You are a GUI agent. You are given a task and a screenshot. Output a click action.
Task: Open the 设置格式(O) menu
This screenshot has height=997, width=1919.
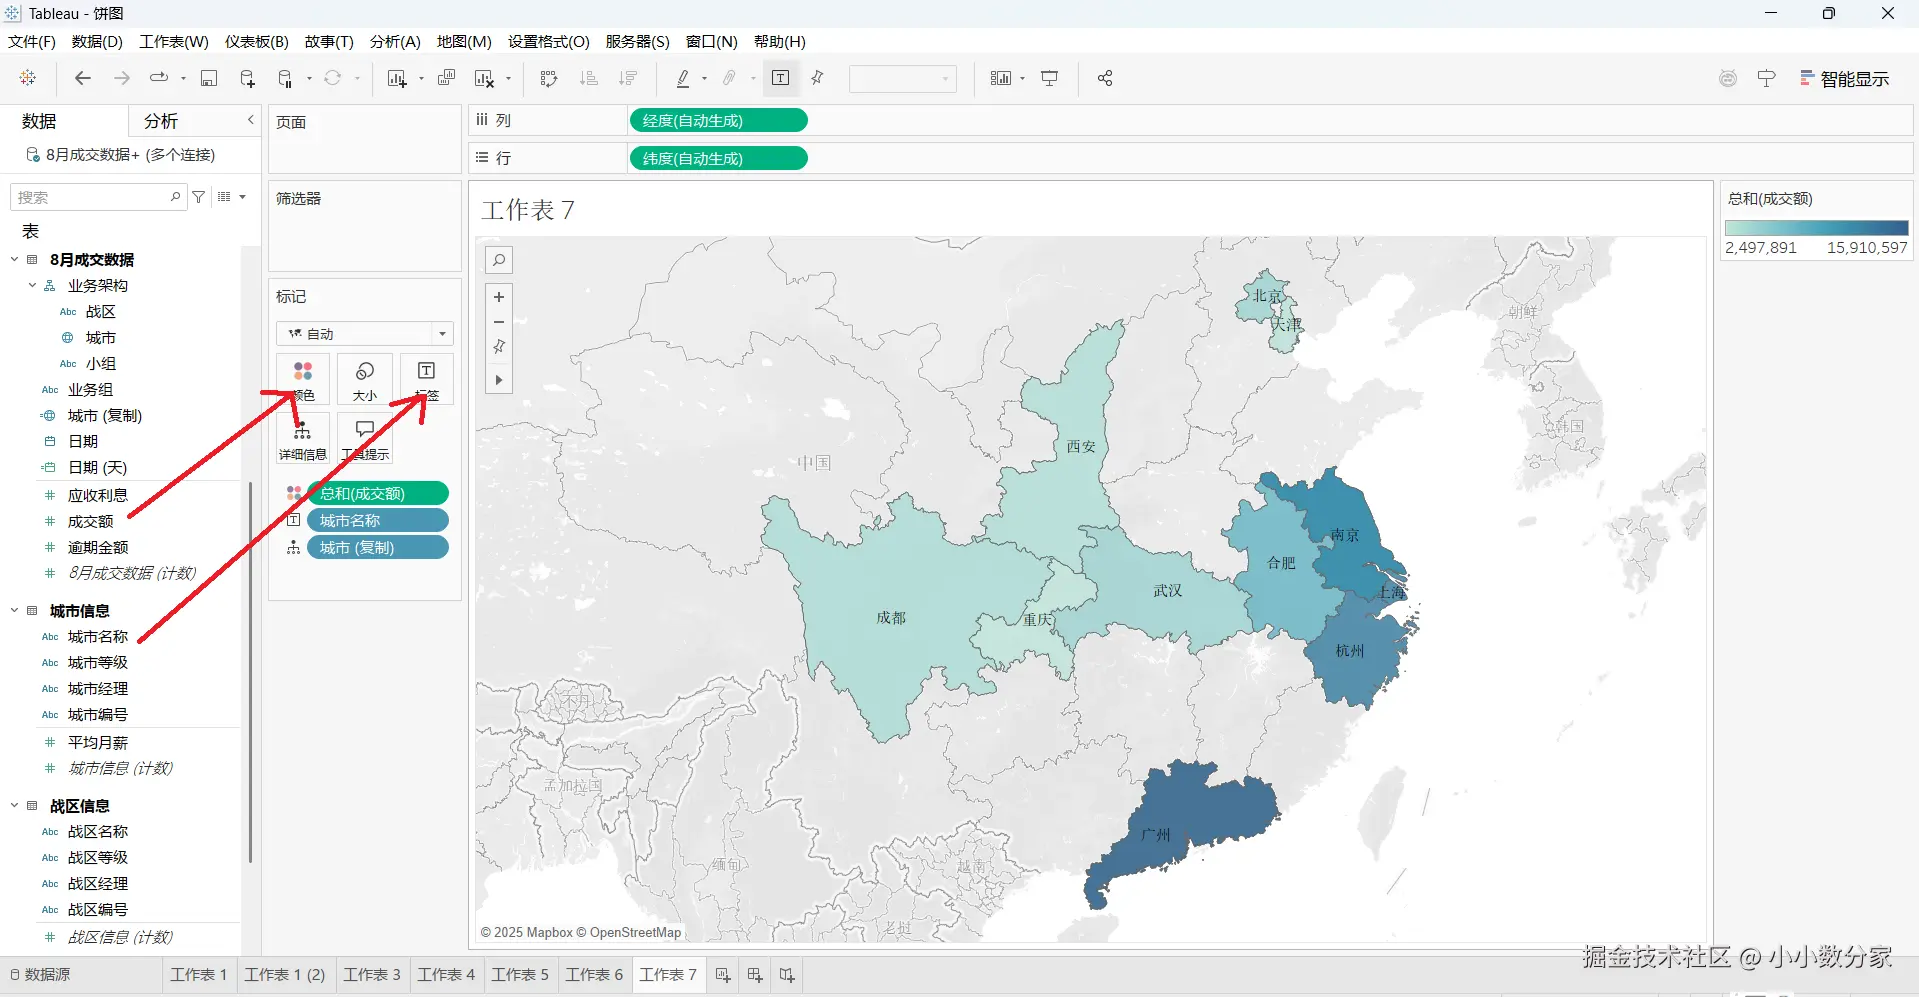[x=549, y=41]
